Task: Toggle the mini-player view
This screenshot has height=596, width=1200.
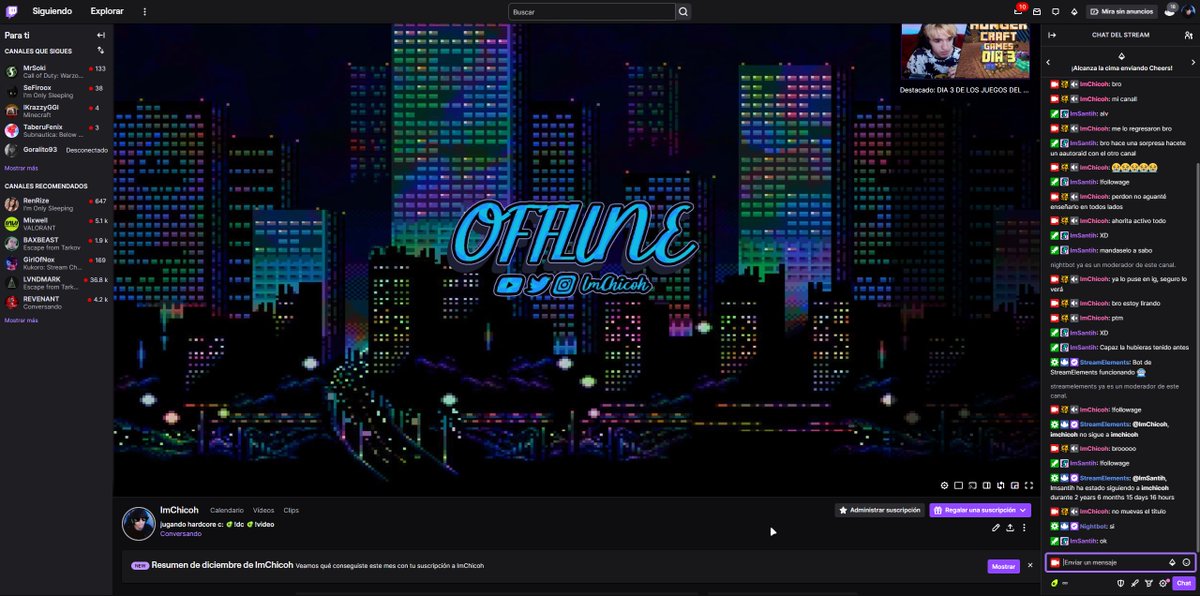Action: (x=1014, y=485)
